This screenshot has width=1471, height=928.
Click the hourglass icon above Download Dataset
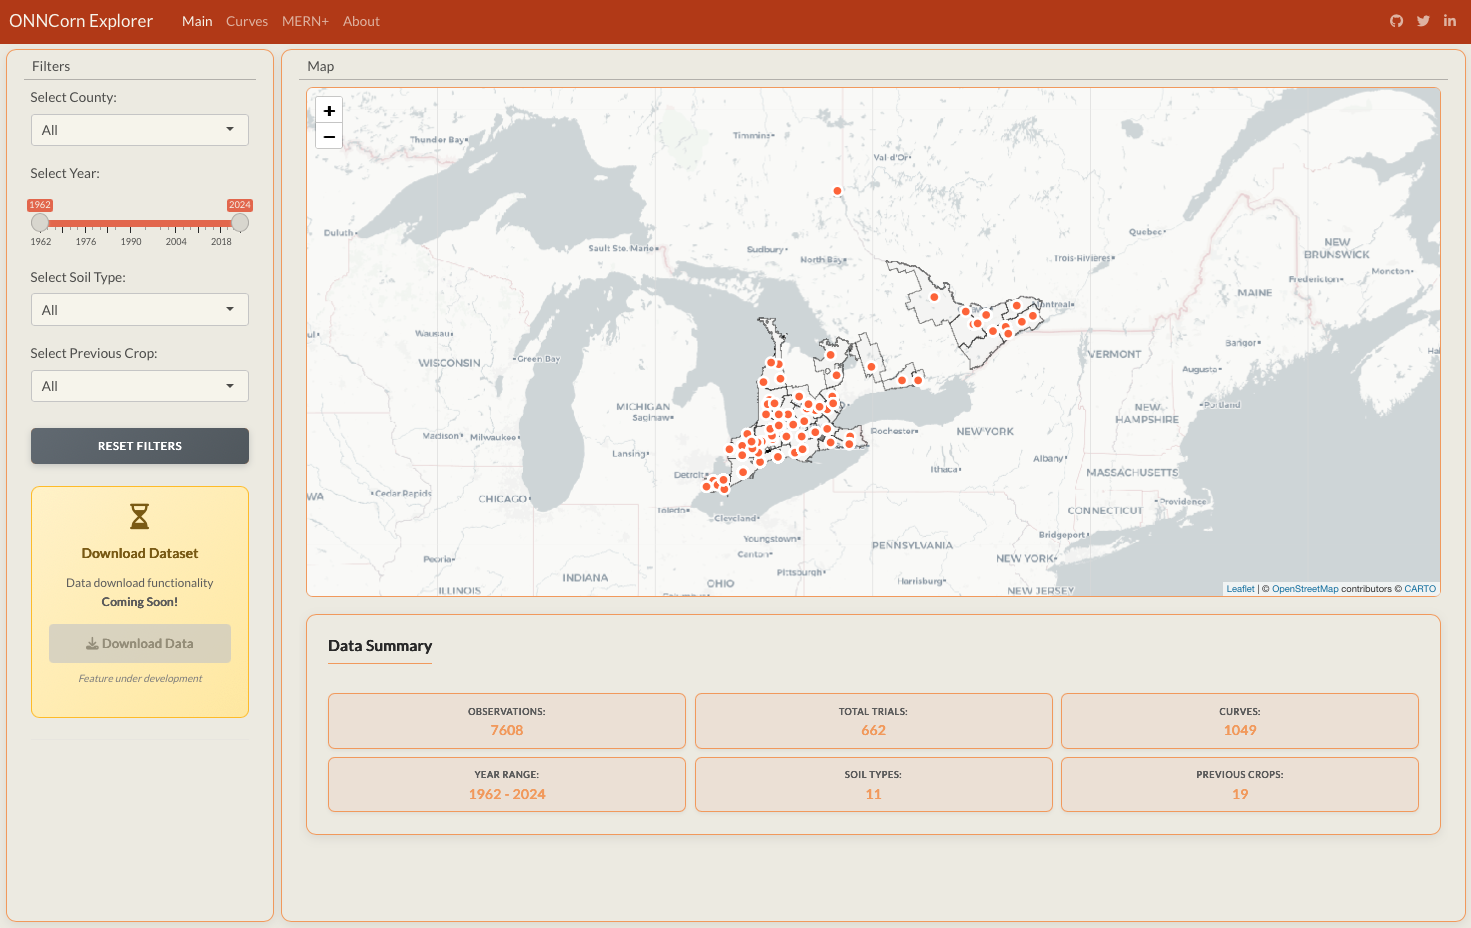click(x=140, y=516)
